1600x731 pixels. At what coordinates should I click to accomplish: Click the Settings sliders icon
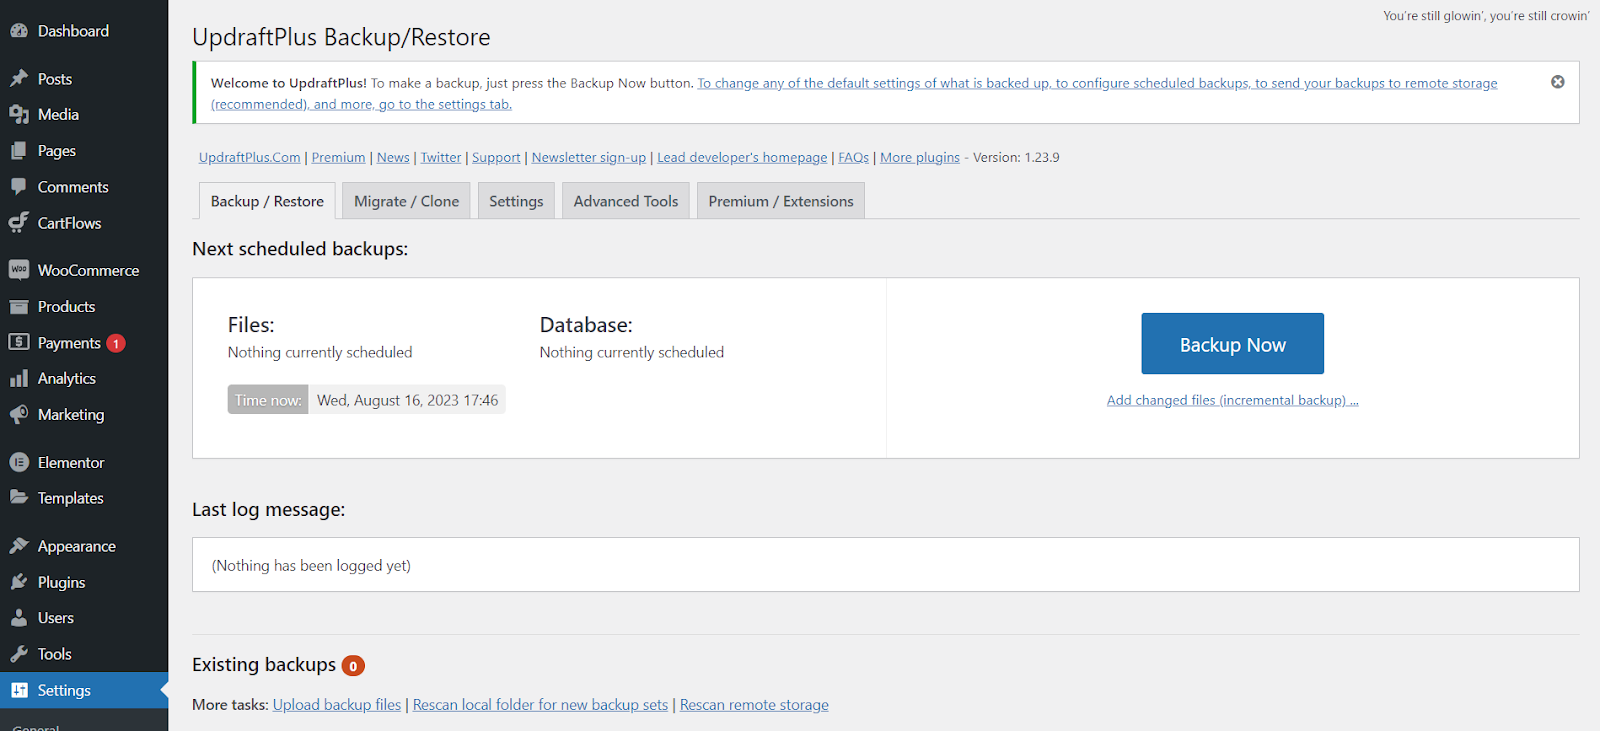[x=19, y=690]
